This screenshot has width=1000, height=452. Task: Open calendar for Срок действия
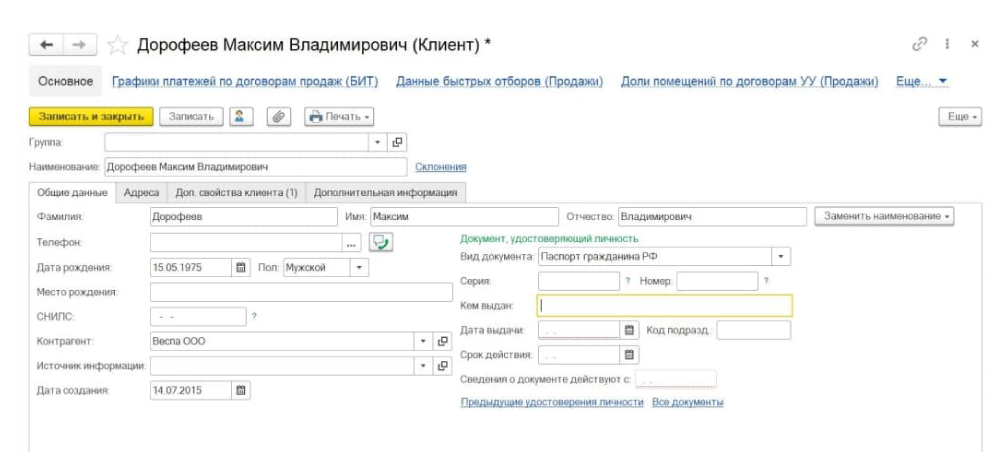tap(629, 354)
